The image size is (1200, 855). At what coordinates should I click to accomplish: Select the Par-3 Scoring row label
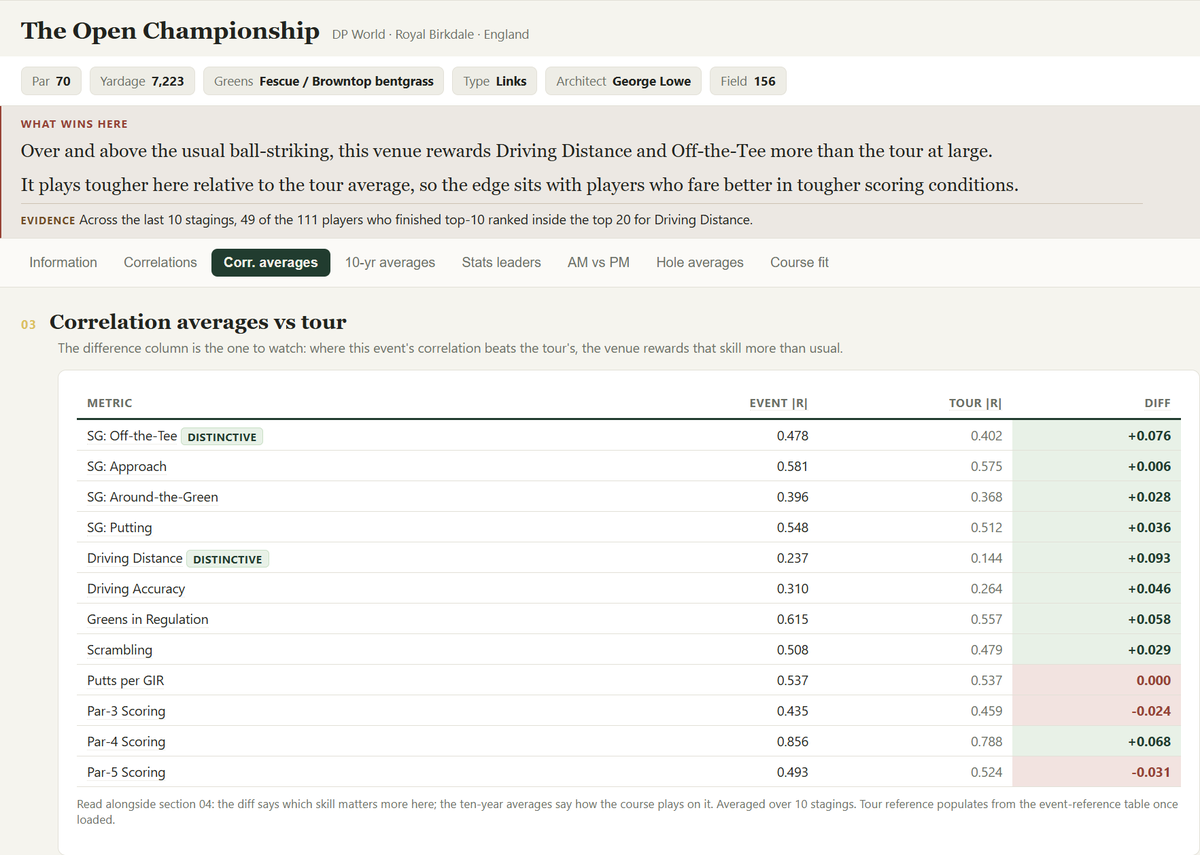pos(126,711)
